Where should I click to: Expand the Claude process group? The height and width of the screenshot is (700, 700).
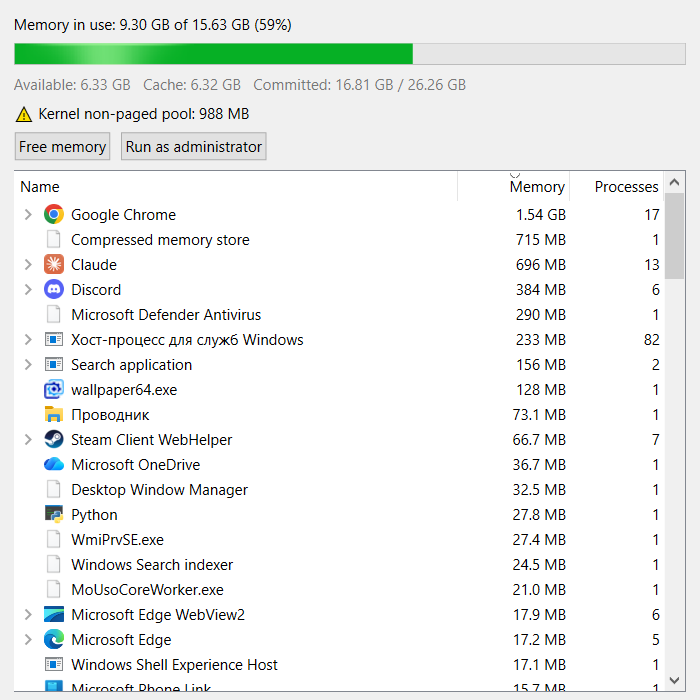tap(28, 265)
